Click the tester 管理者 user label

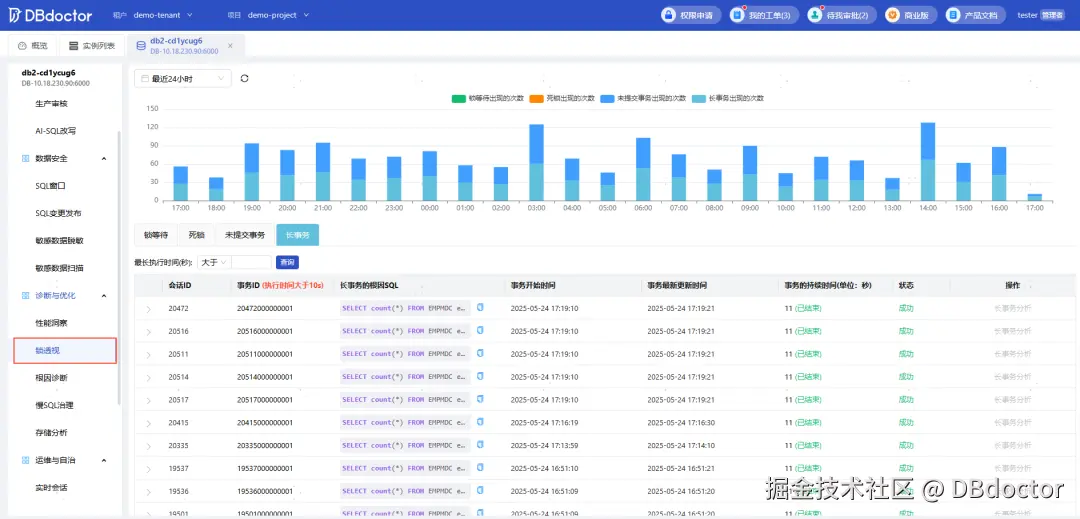tap(1041, 15)
